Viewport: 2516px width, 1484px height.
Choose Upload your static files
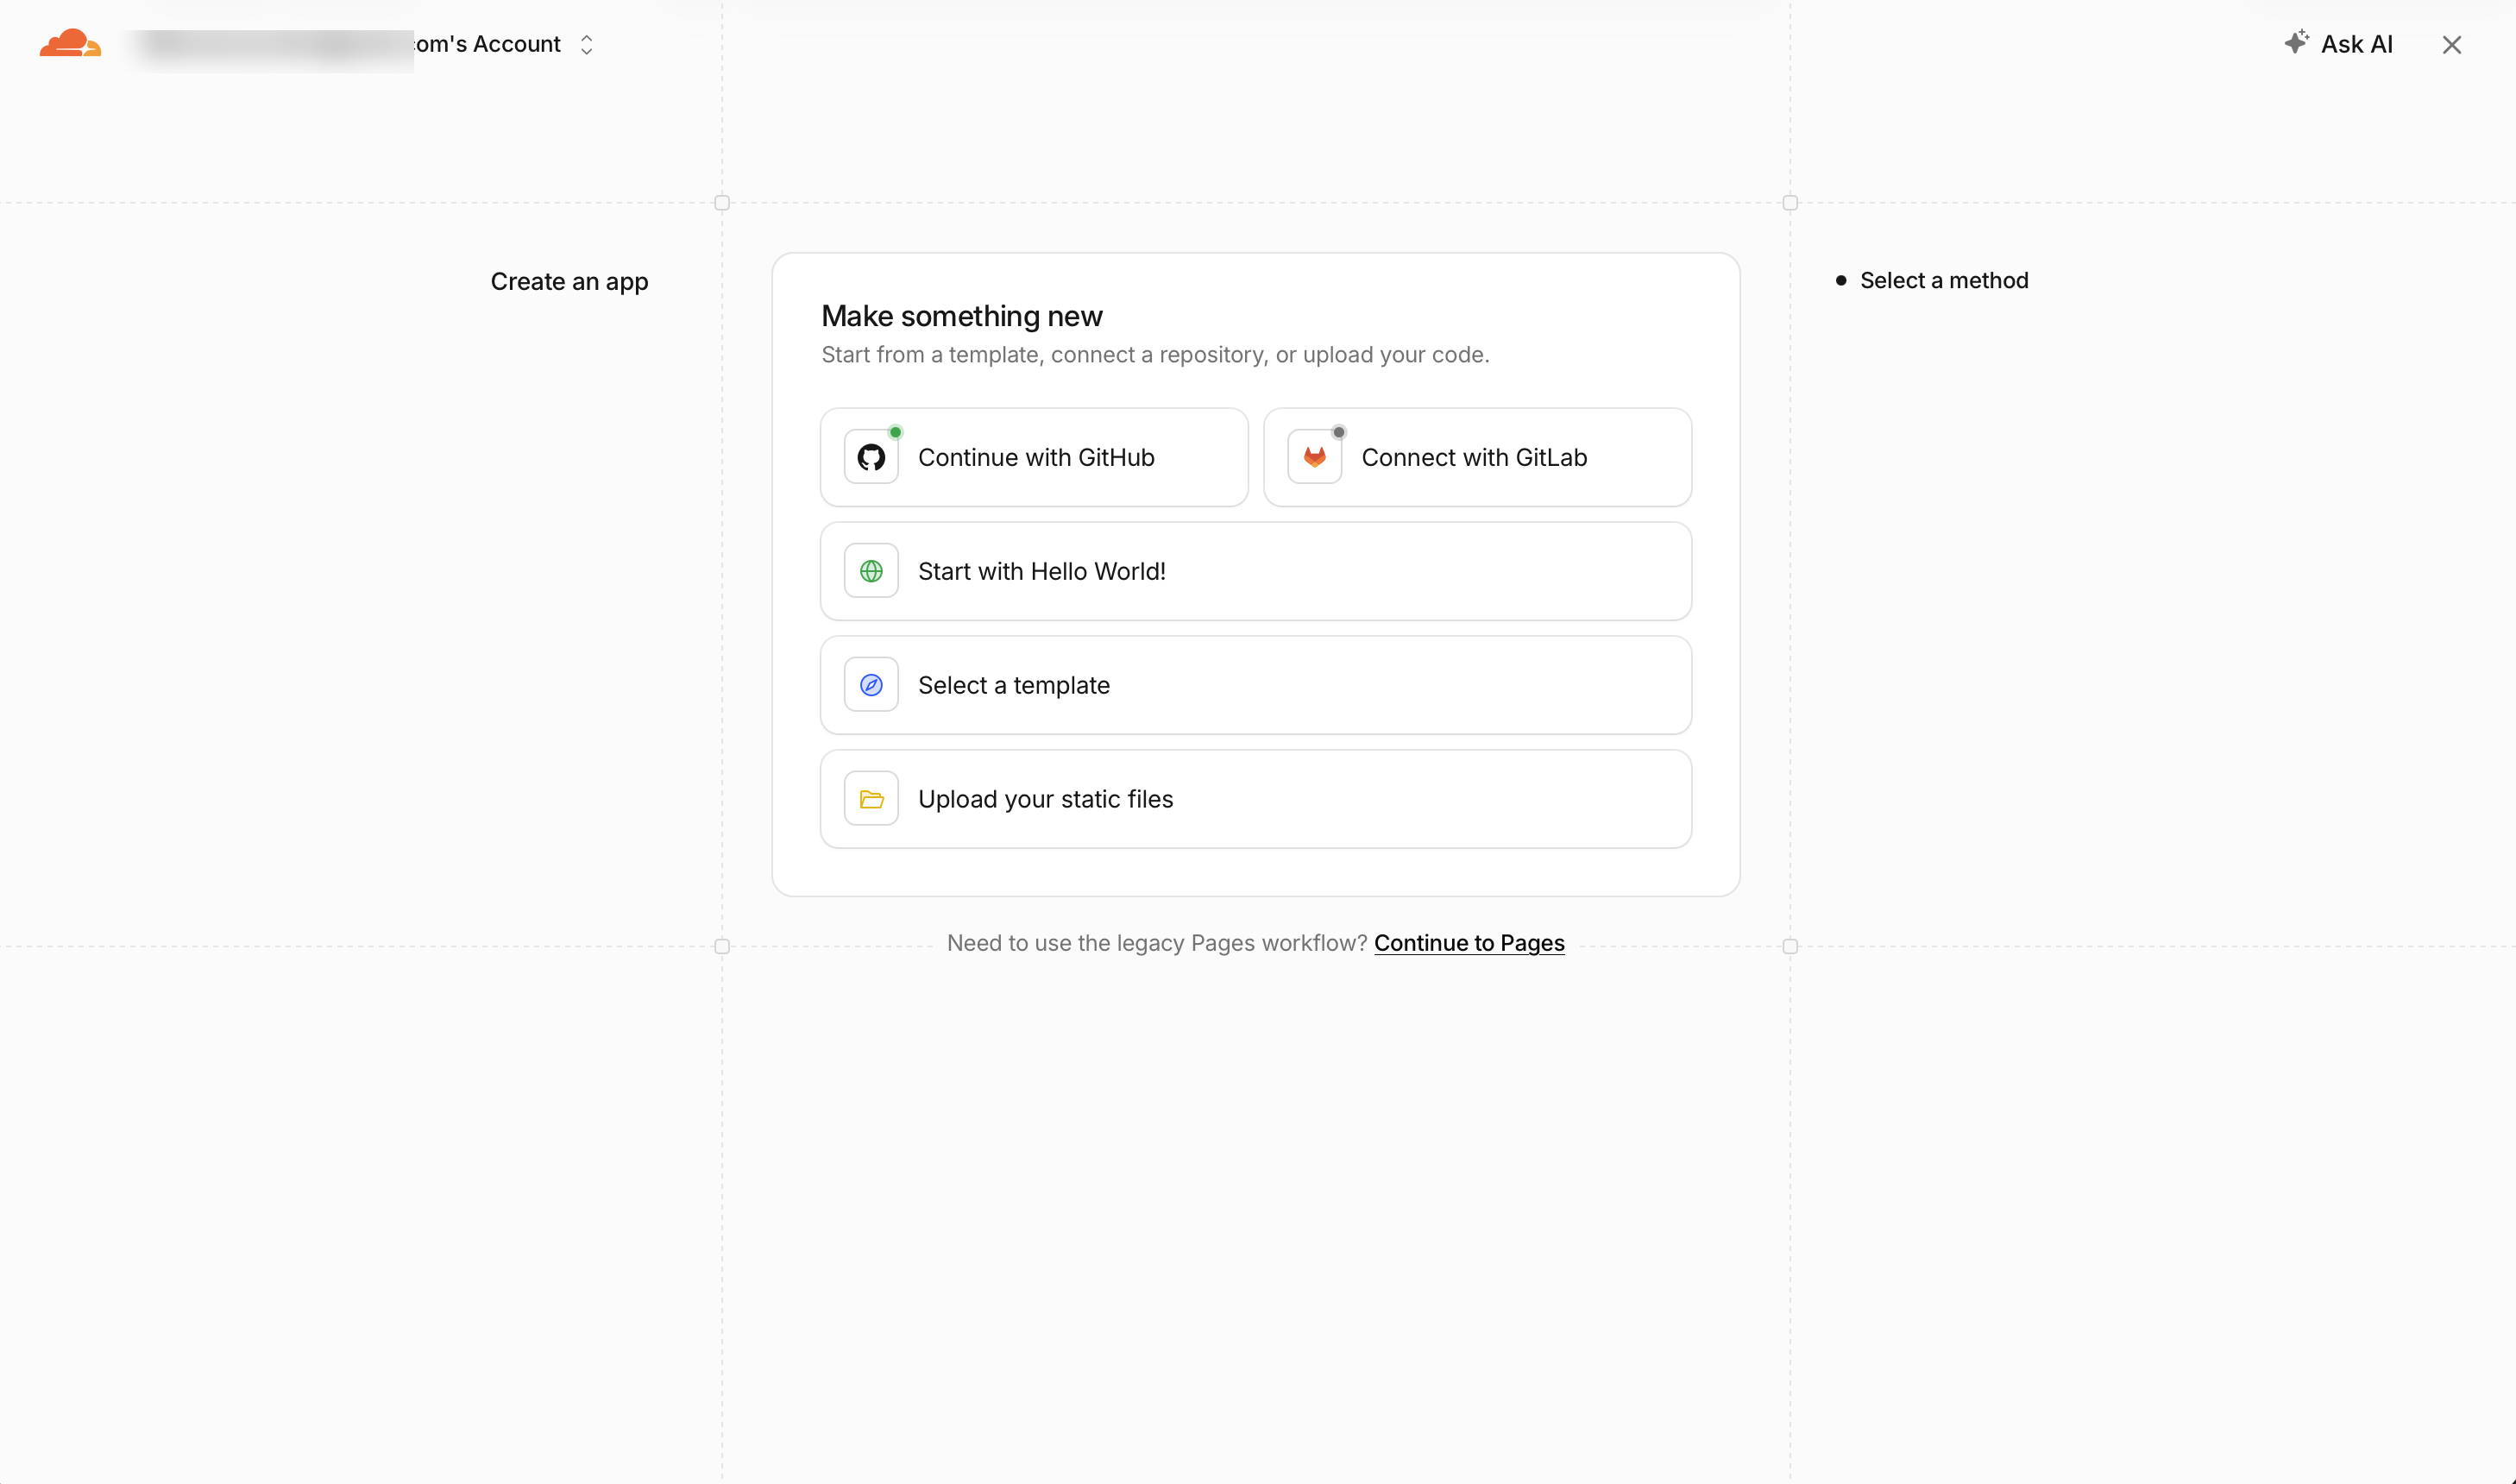click(1255, 799)
